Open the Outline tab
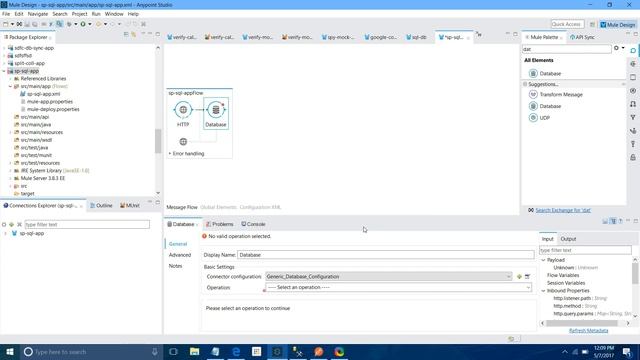Image resolution: width=640 pixels, height=360 pixels. click(x=101, y=206)
